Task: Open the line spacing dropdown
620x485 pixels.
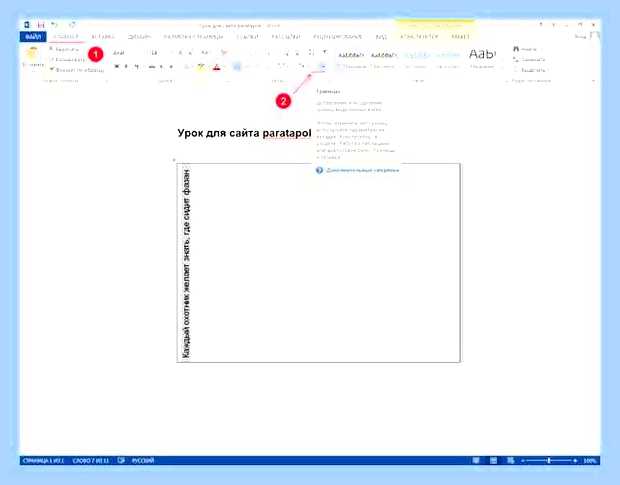Action: point(283,67)
